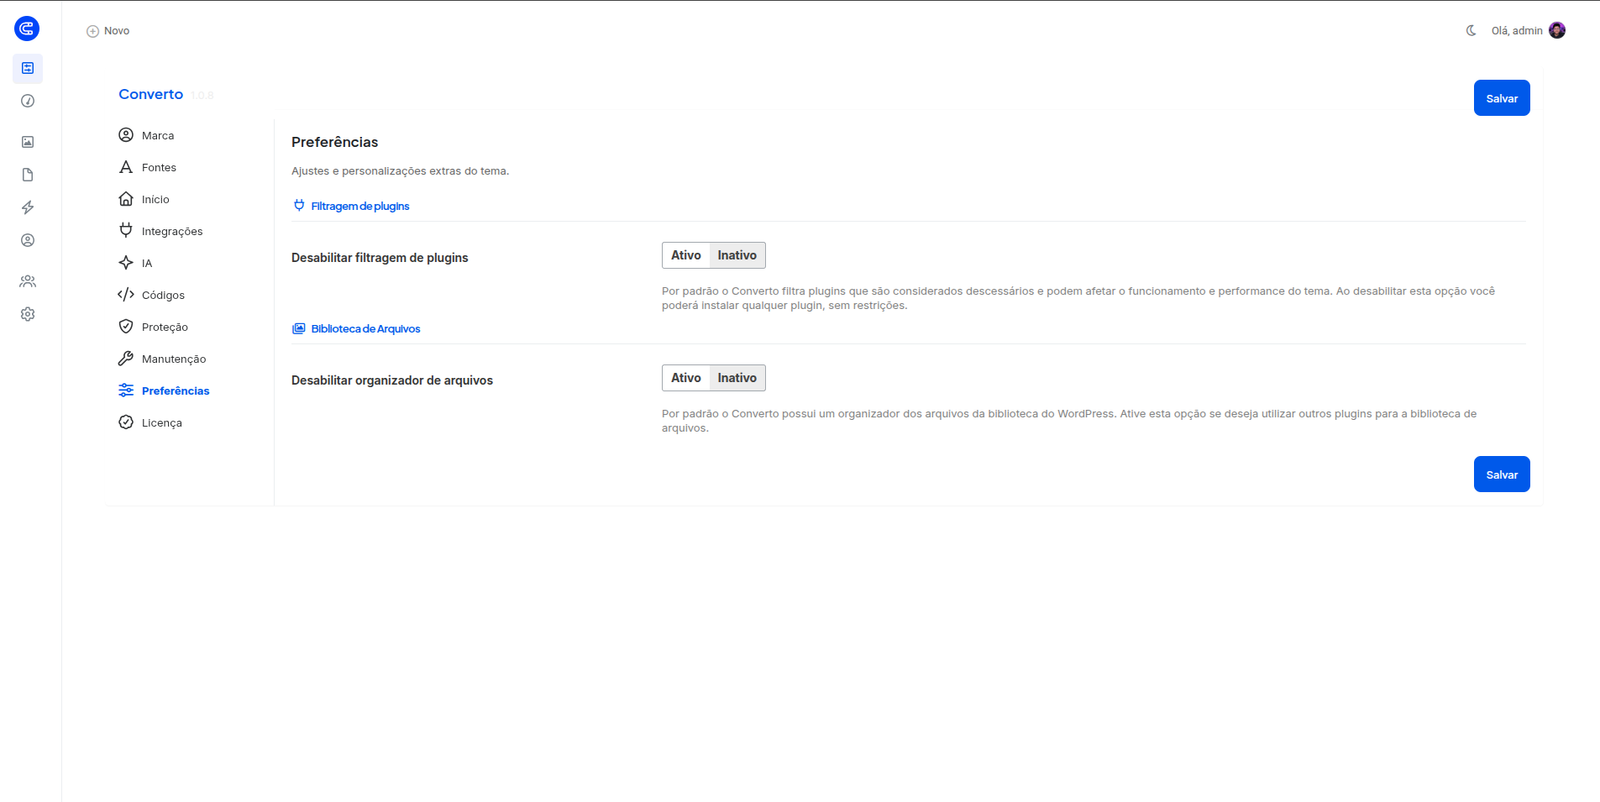
Task: Open the posts icon in left sidebar
Action: click(28, 68)
